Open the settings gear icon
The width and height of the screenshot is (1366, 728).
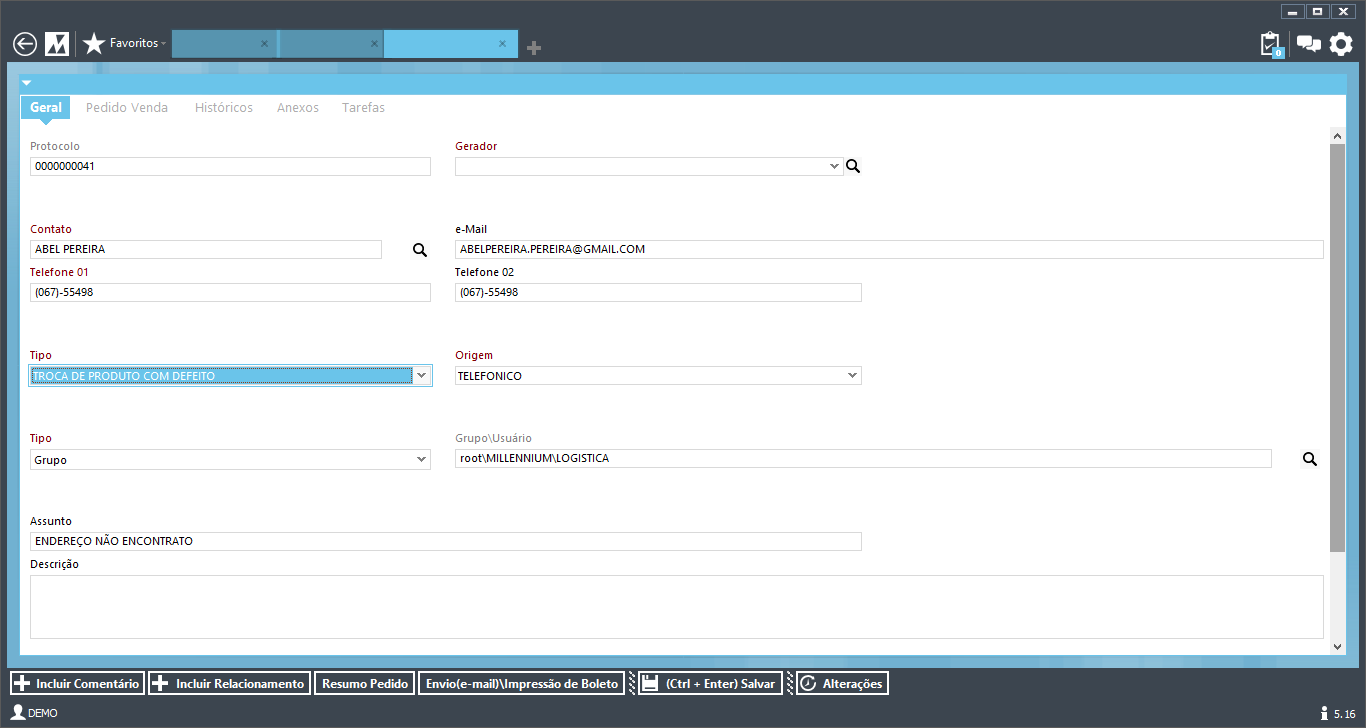point(1341,44)
